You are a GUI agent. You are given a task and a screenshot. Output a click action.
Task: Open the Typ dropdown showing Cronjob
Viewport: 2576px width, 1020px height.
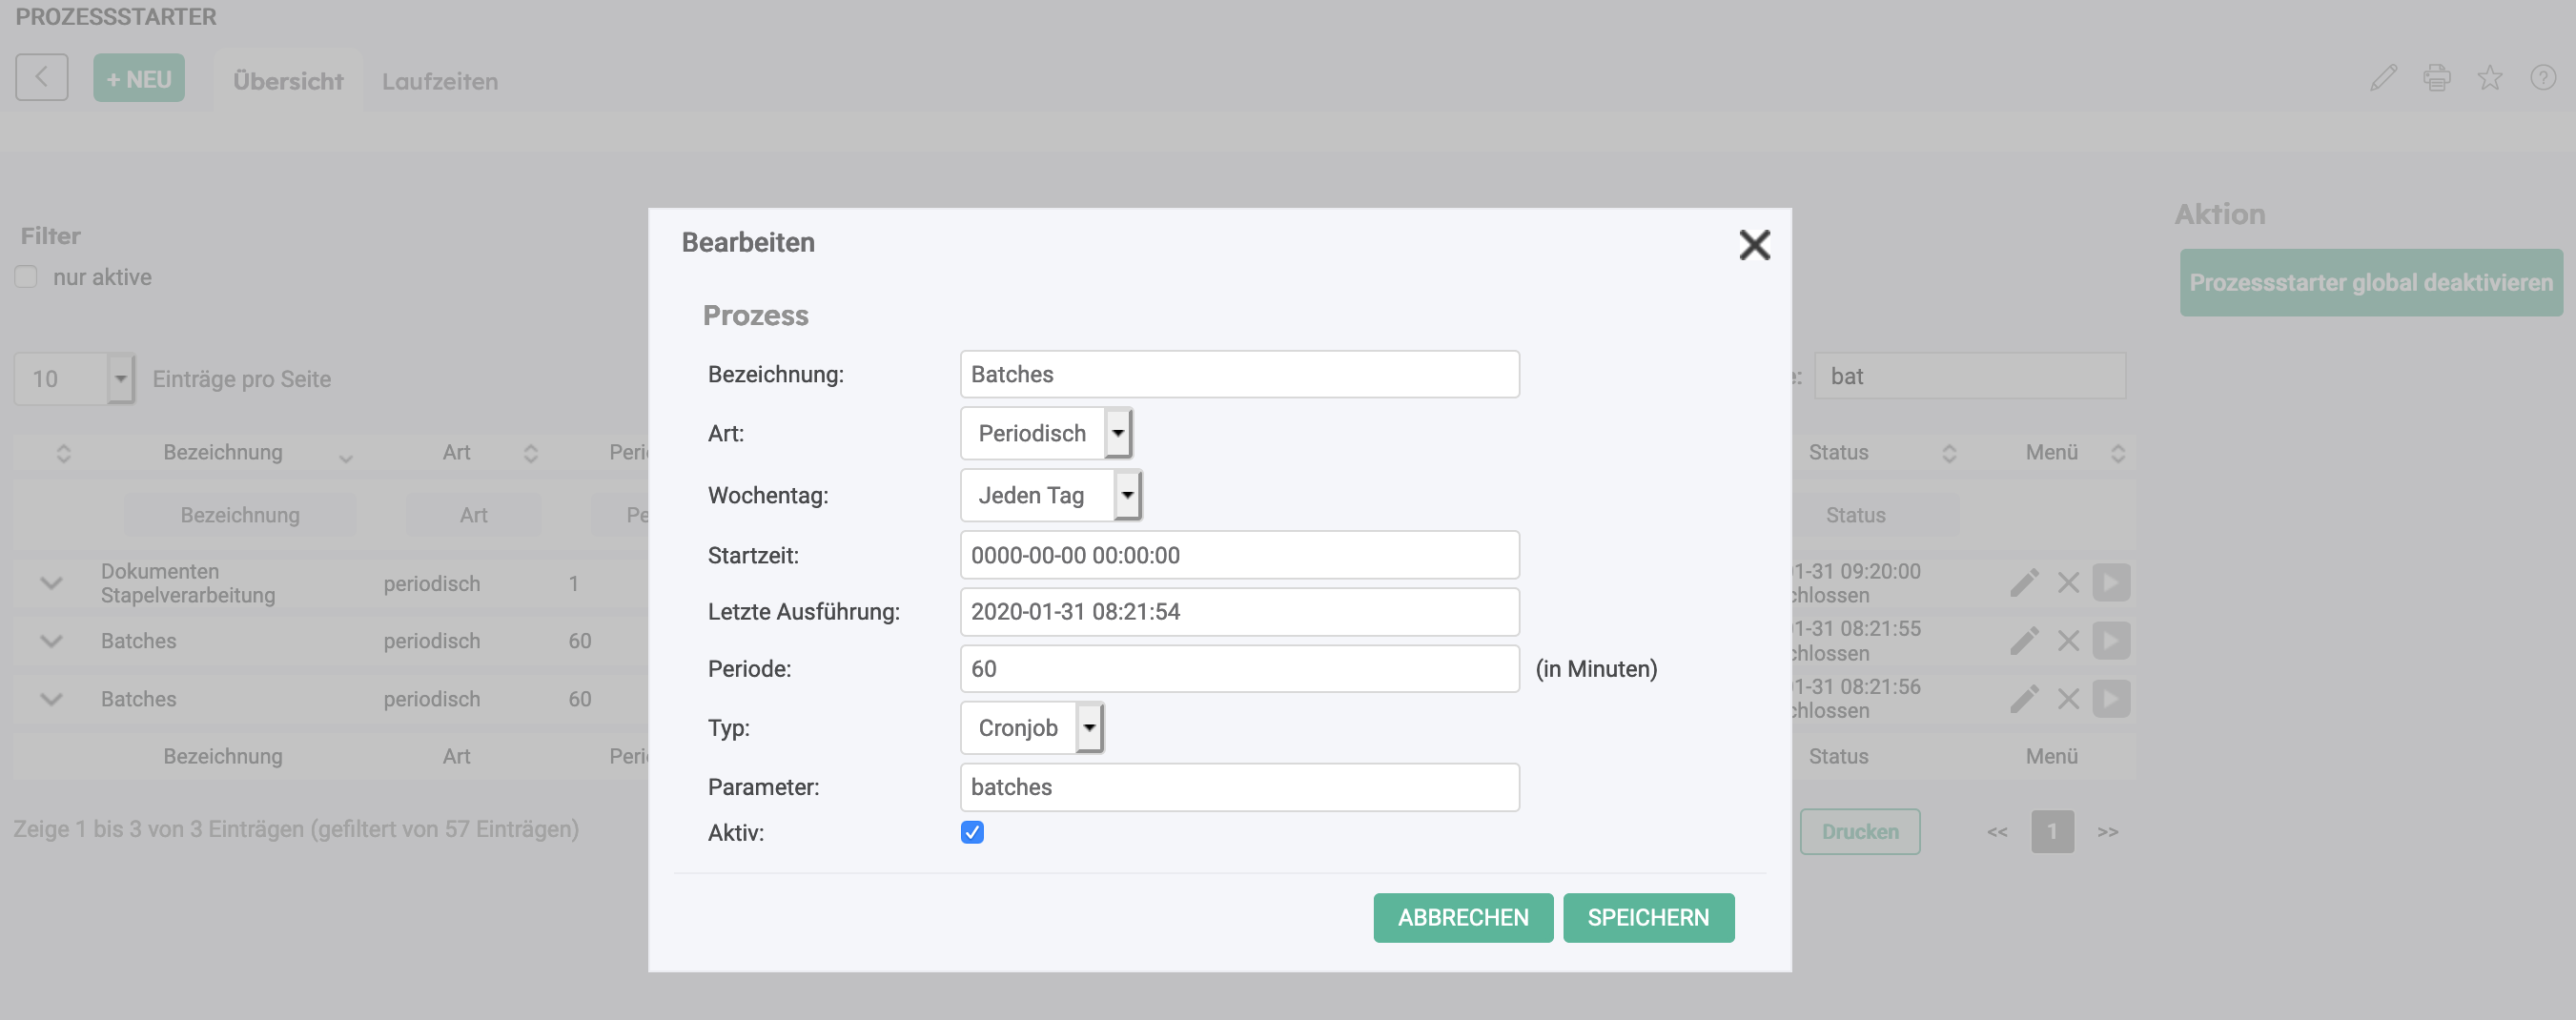(1032, 727)
